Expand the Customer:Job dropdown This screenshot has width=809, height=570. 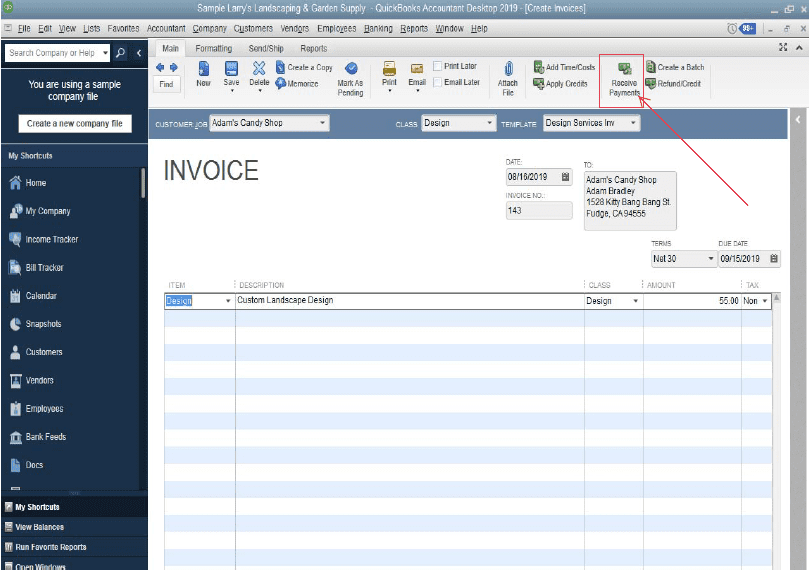[322, 123]
